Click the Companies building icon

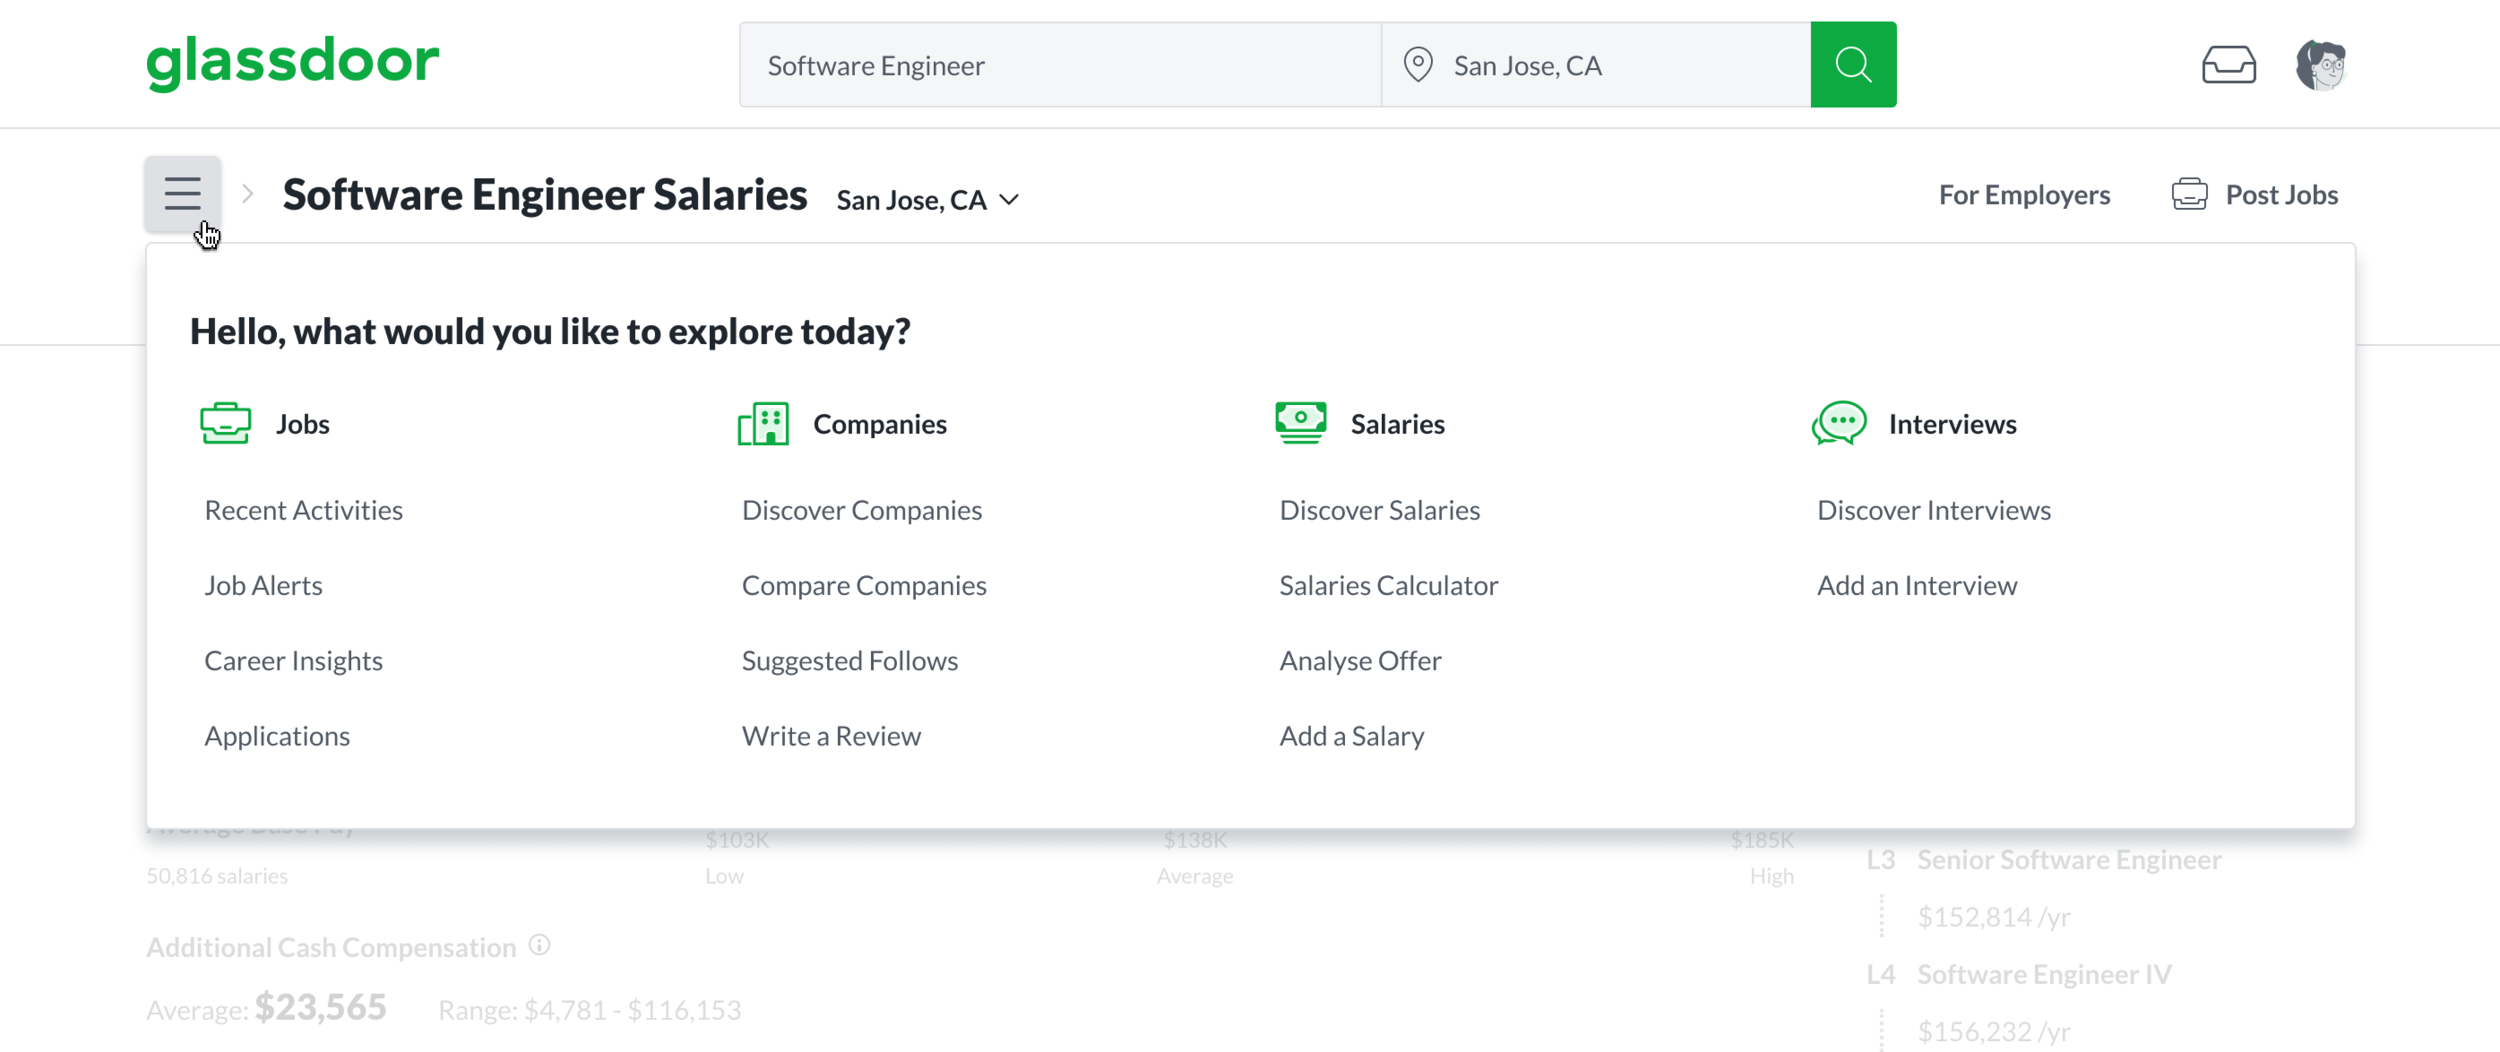coord(763,423)
